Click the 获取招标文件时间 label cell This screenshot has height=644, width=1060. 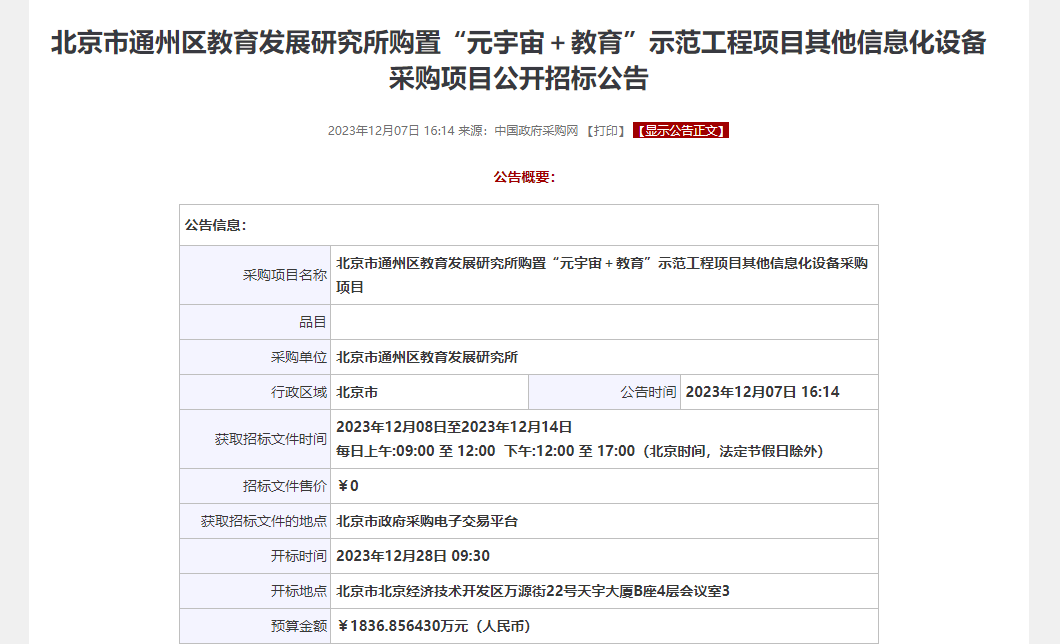click(x=256, y=439)
